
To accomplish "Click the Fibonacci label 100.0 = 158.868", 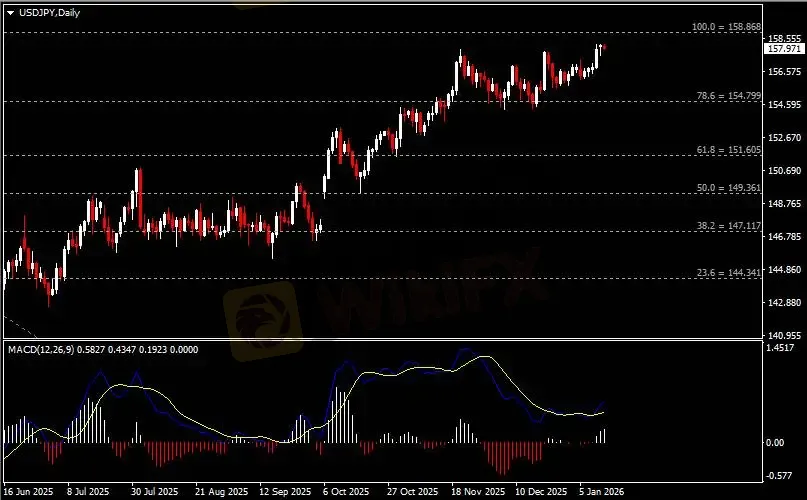I will click(x=726, y=27).
